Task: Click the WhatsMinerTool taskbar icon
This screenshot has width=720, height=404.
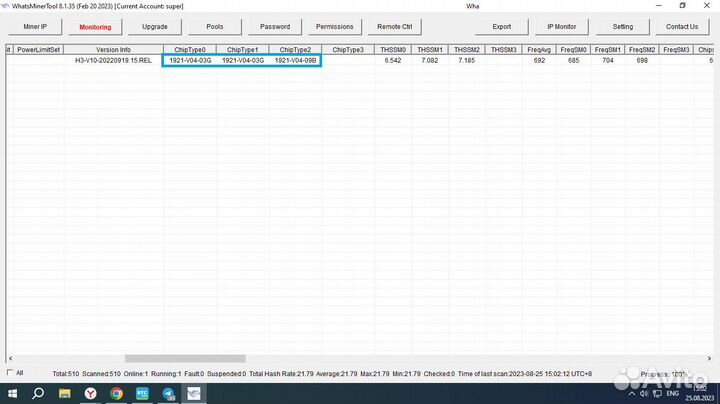Action: click(x=194, y=394)
